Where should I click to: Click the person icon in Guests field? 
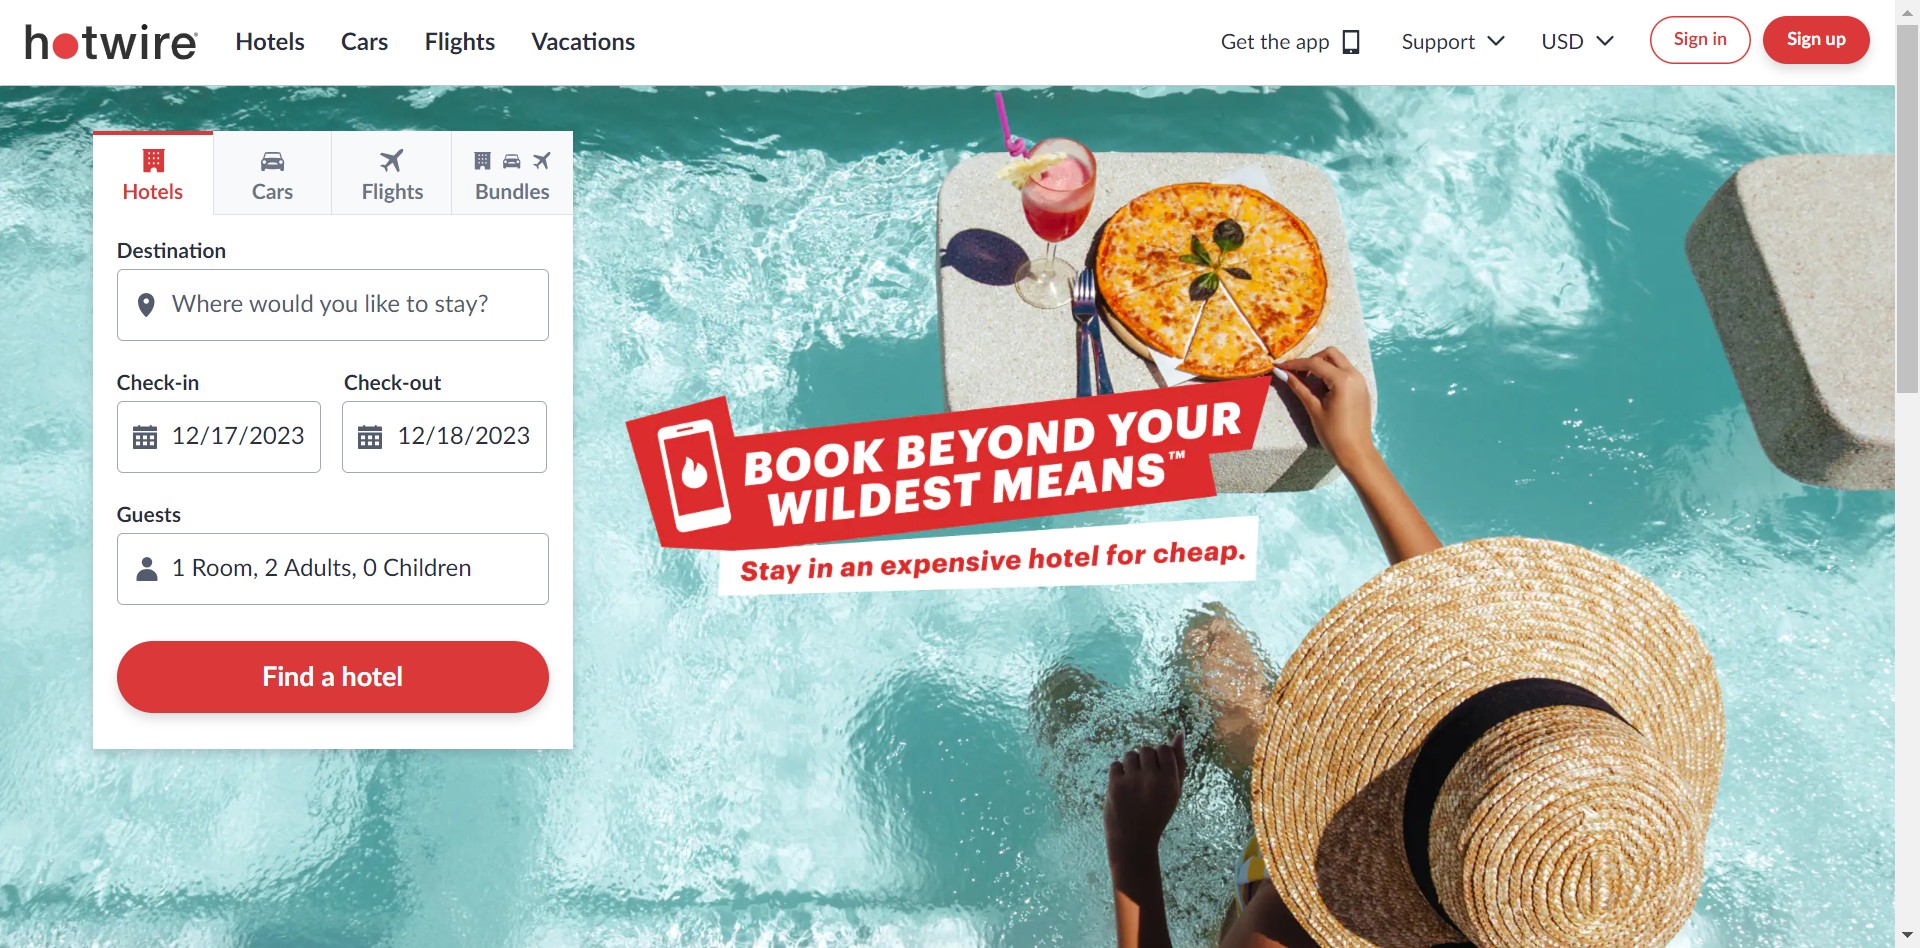point(147,569)
